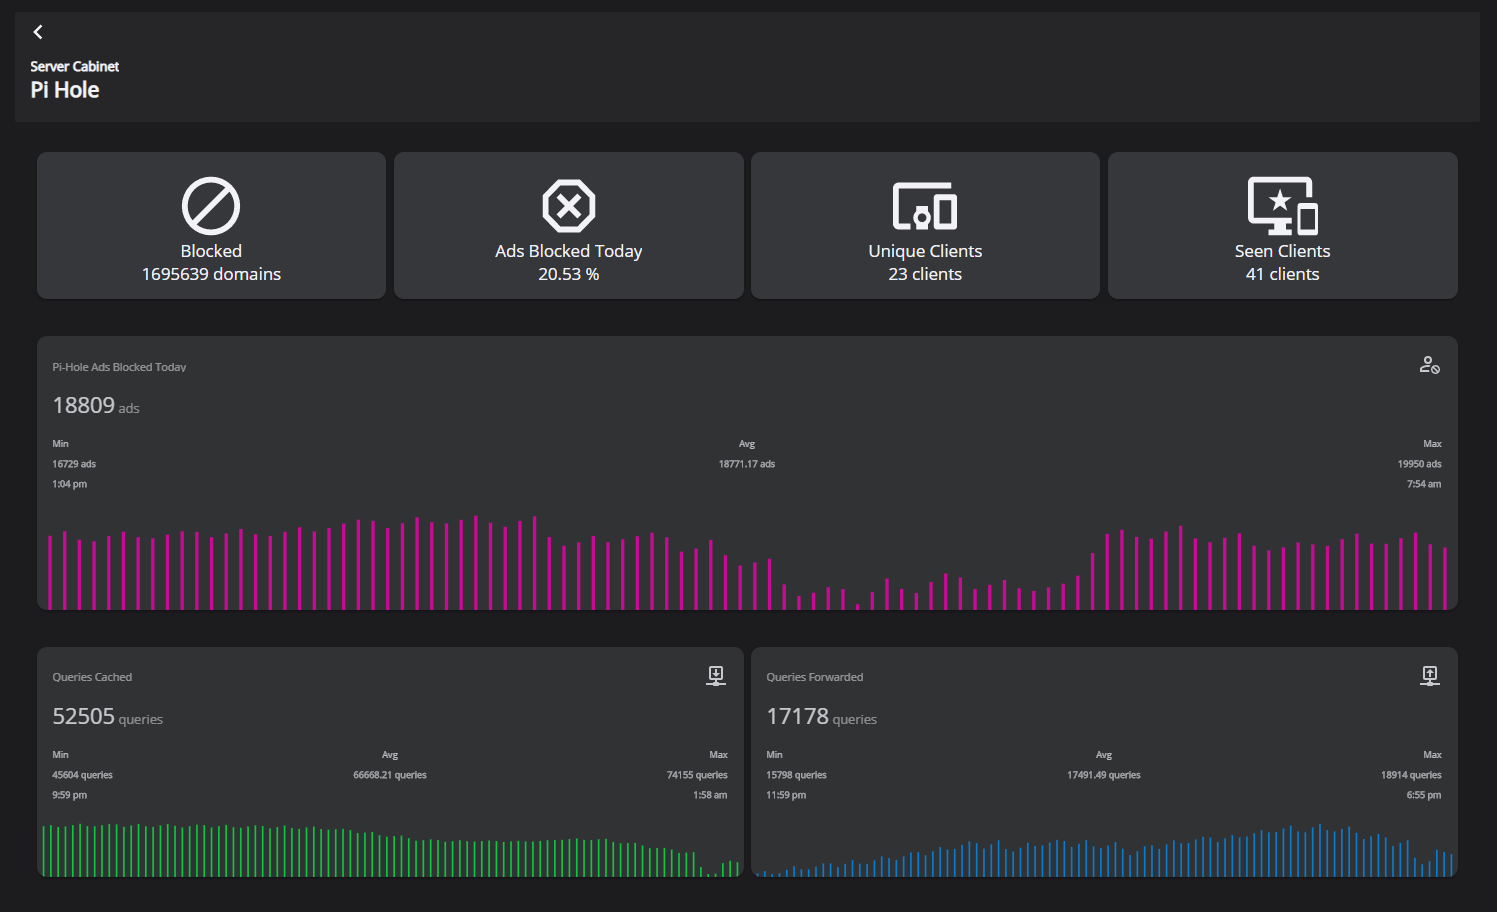
Task: Click the 41 clients value
Action: click(x=1282, y=274)
